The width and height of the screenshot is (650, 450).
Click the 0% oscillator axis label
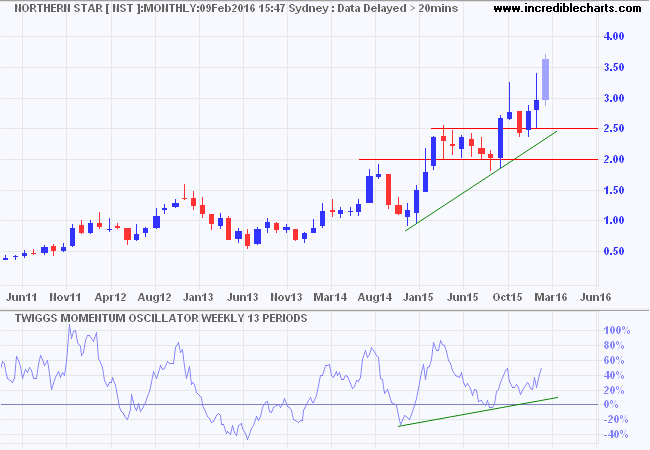coord(611,405)
